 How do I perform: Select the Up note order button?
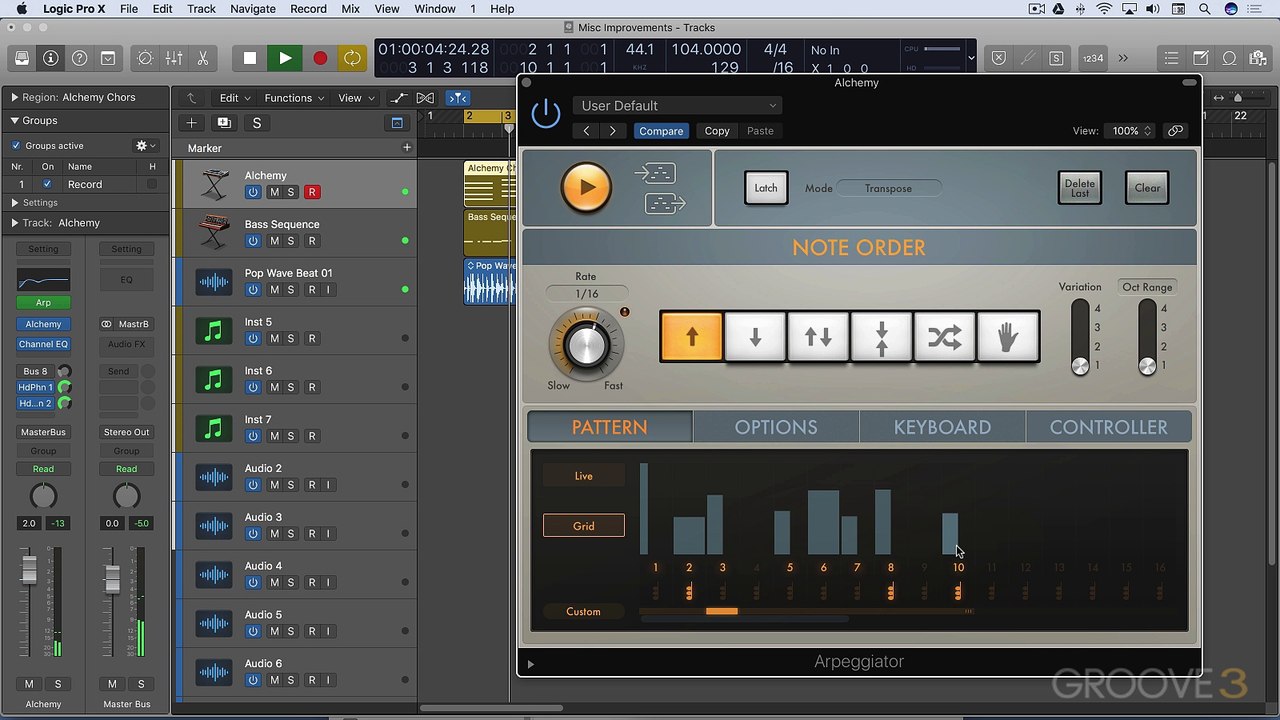point(691,337)
